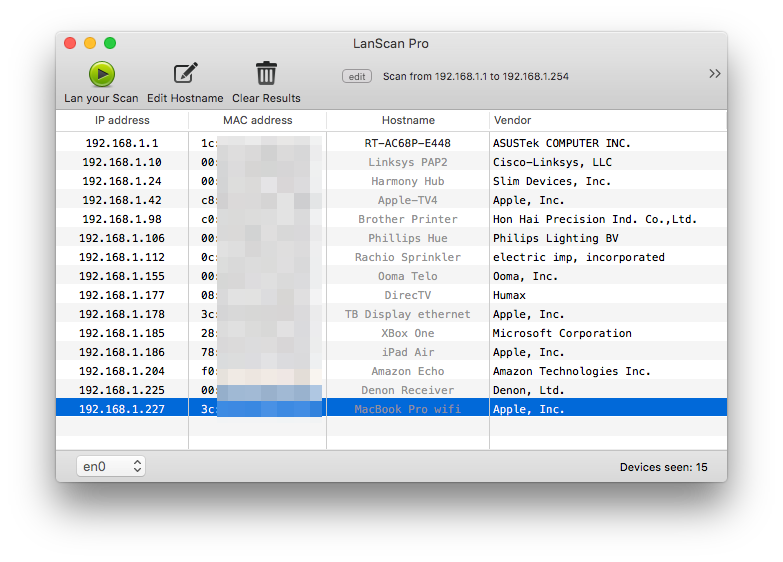
Task: Click vendor Hon Hai Precision Ind.
Action: tap(595, 219)
